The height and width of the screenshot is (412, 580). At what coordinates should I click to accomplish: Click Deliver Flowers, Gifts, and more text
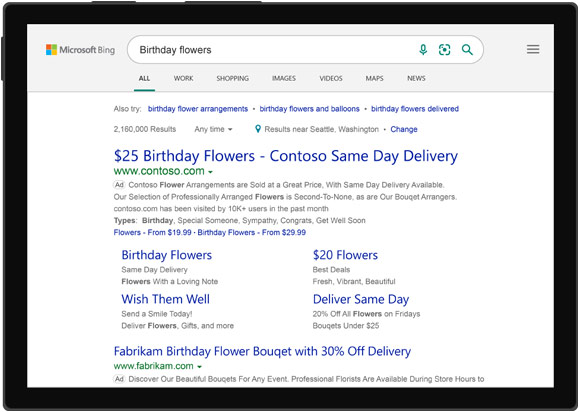click(178, 325)
